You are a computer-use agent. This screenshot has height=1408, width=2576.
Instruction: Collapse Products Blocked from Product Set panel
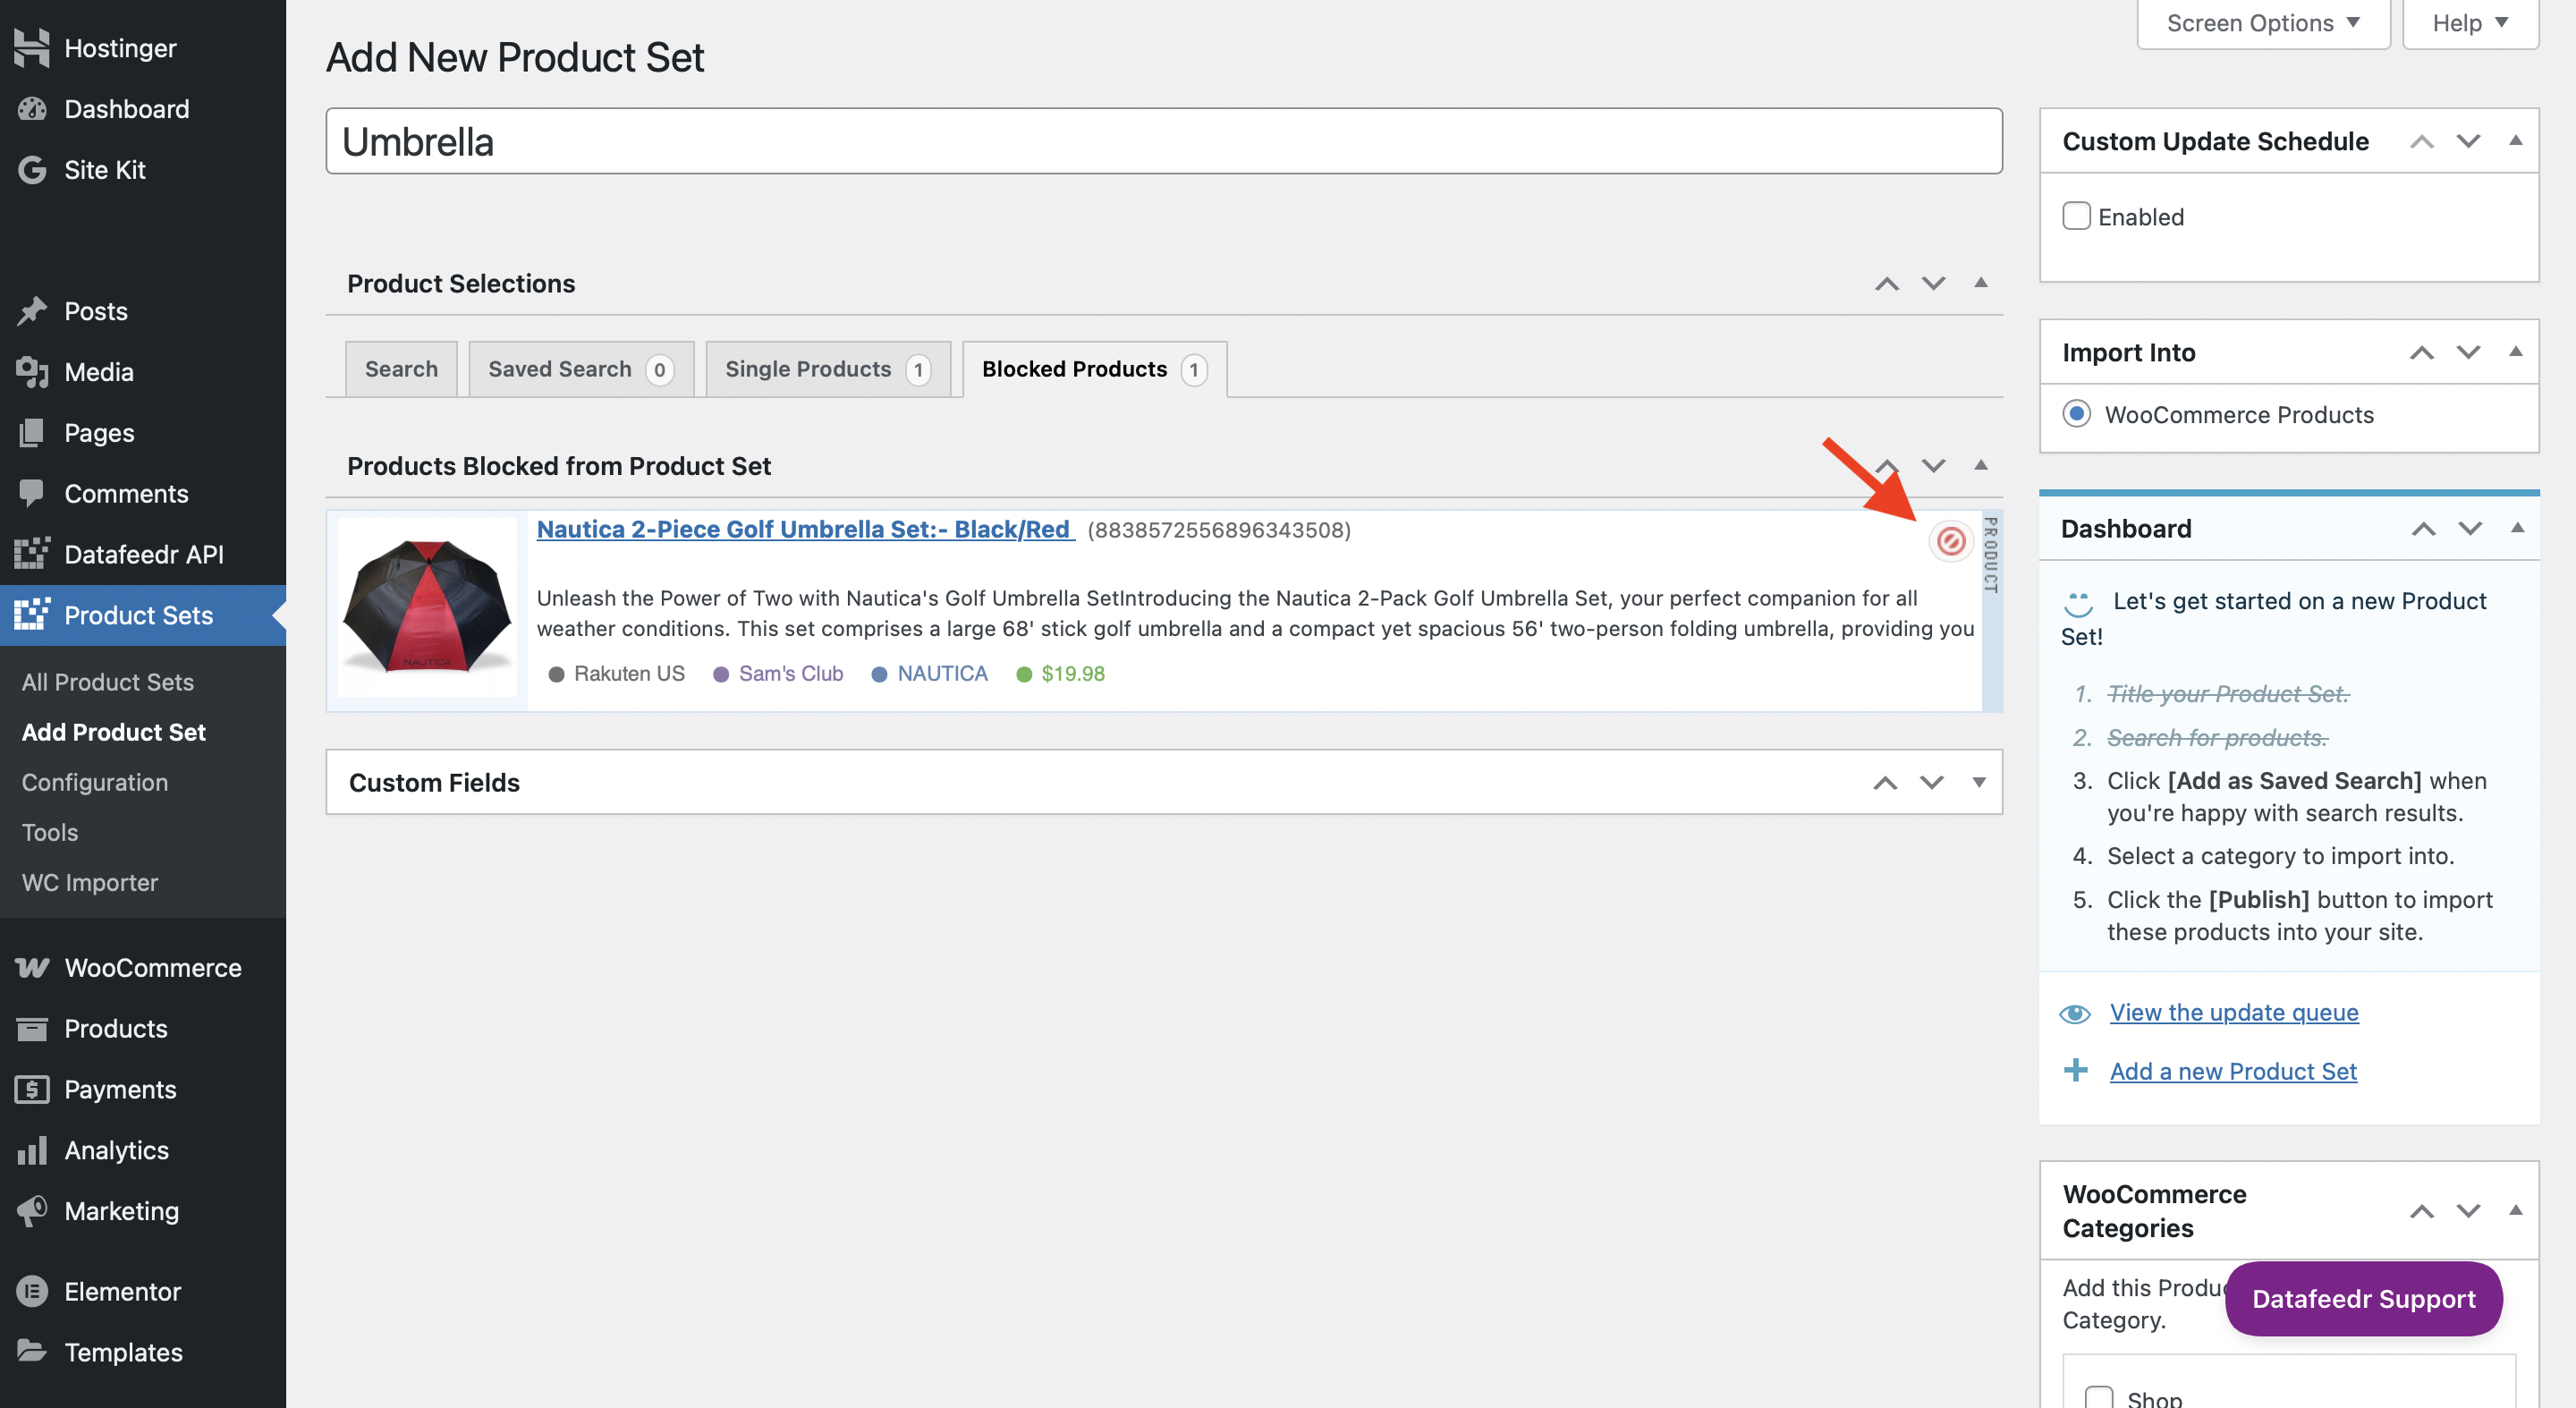tap(1980, 465)
